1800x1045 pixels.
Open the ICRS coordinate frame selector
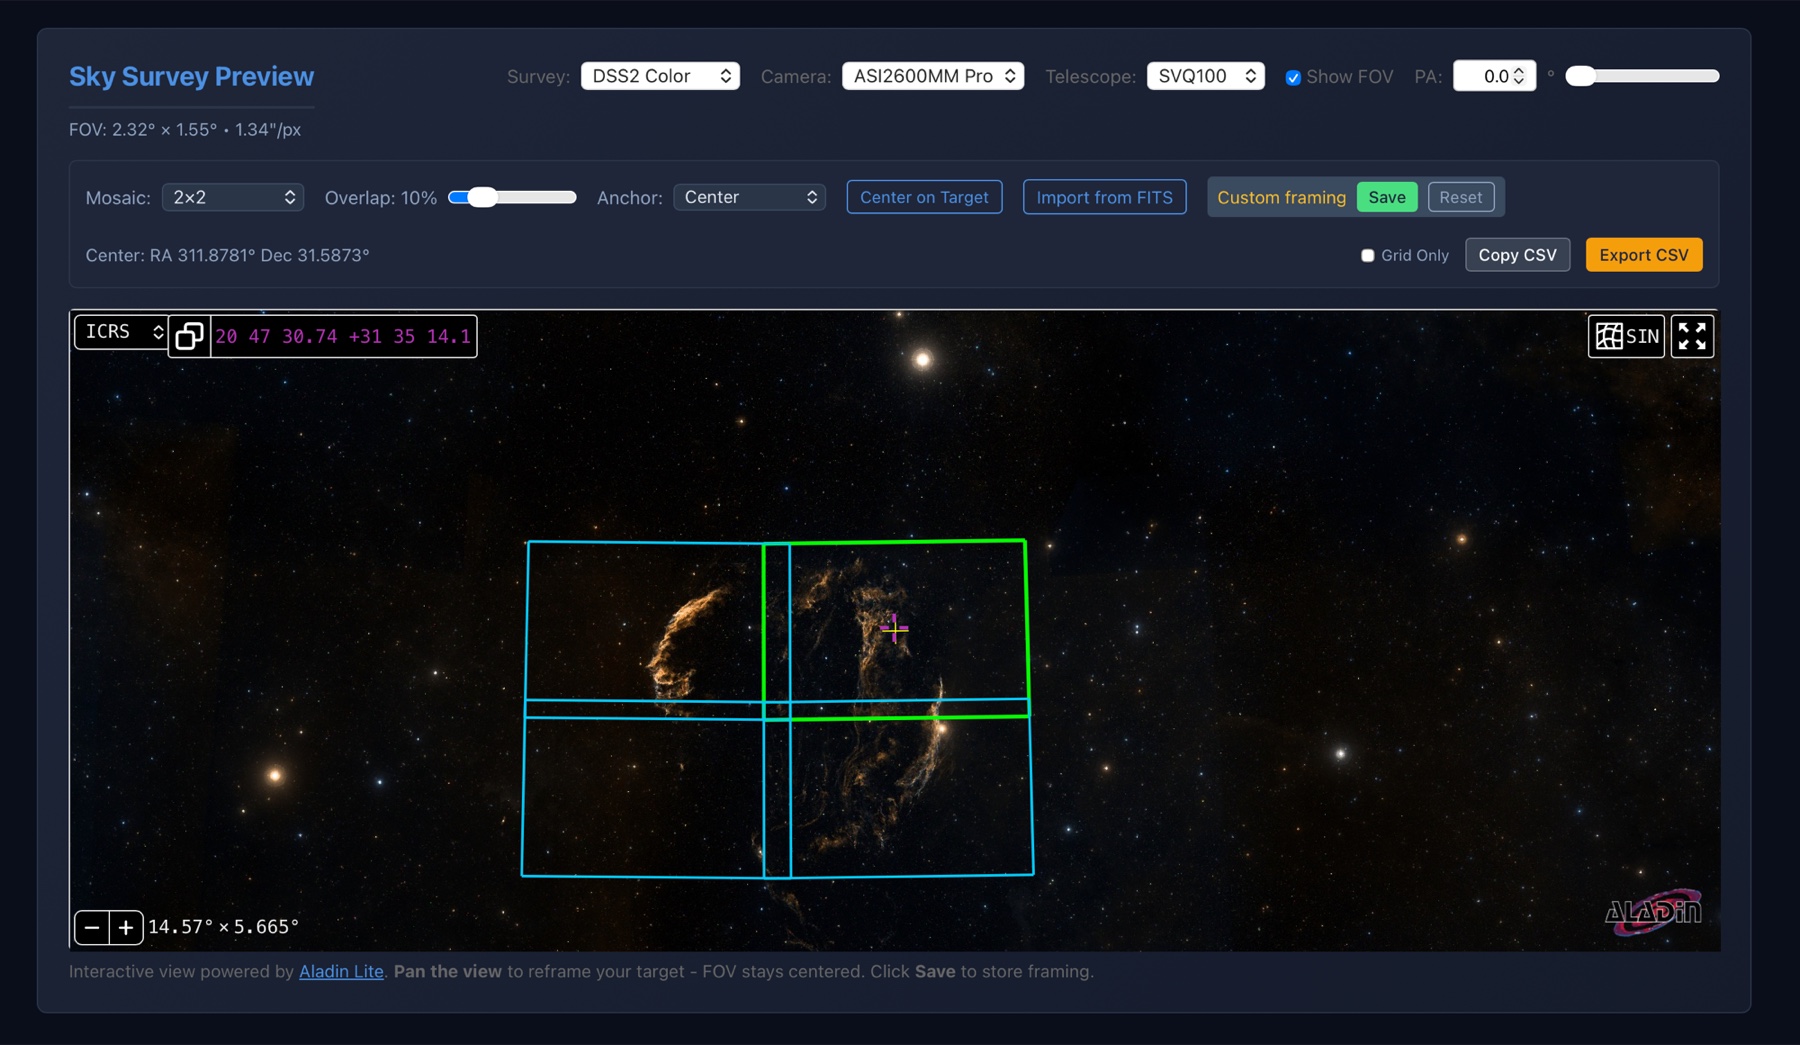click(x=121, y=332)
